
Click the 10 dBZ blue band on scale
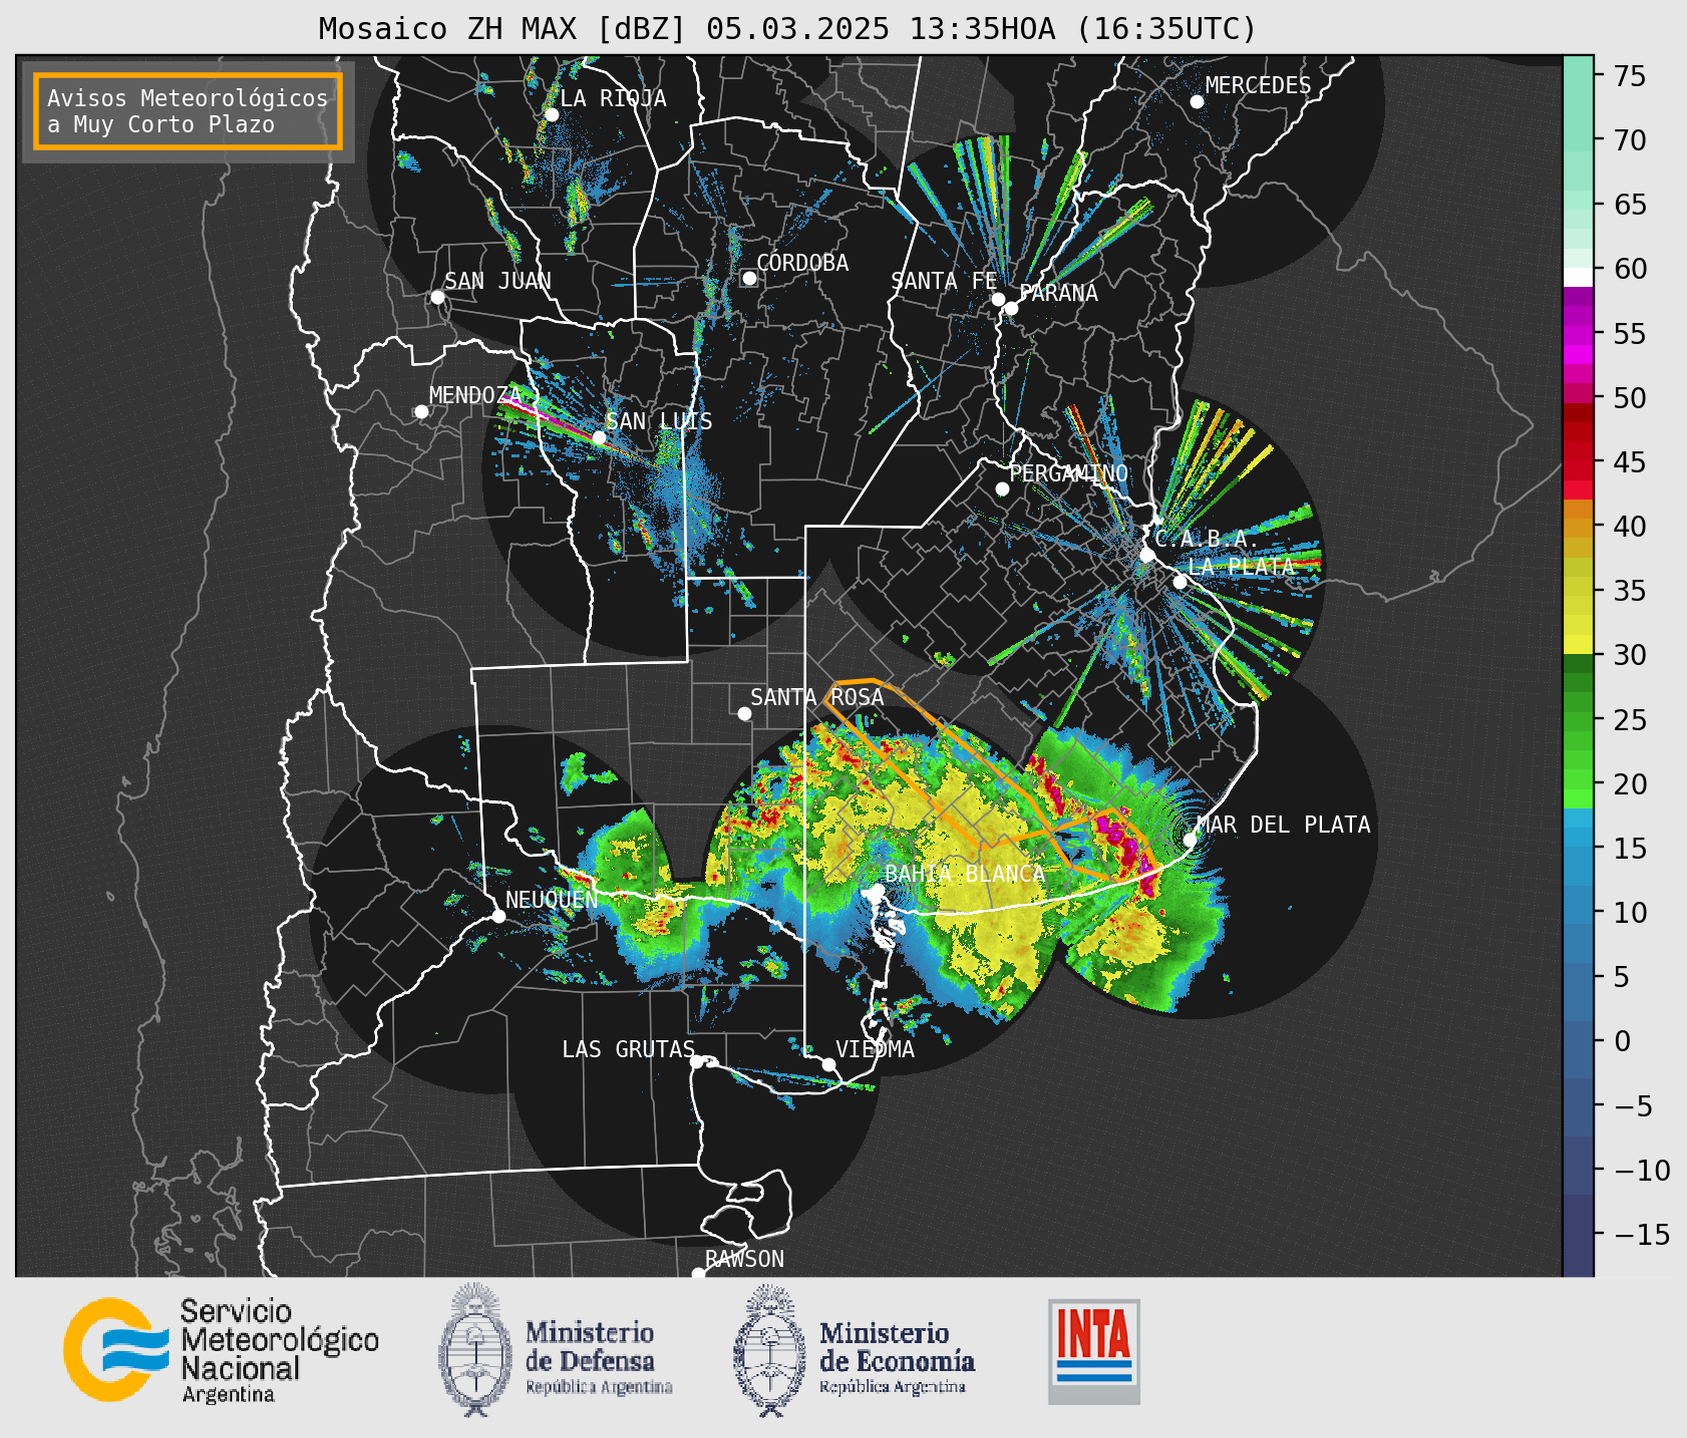[1578, 913]
